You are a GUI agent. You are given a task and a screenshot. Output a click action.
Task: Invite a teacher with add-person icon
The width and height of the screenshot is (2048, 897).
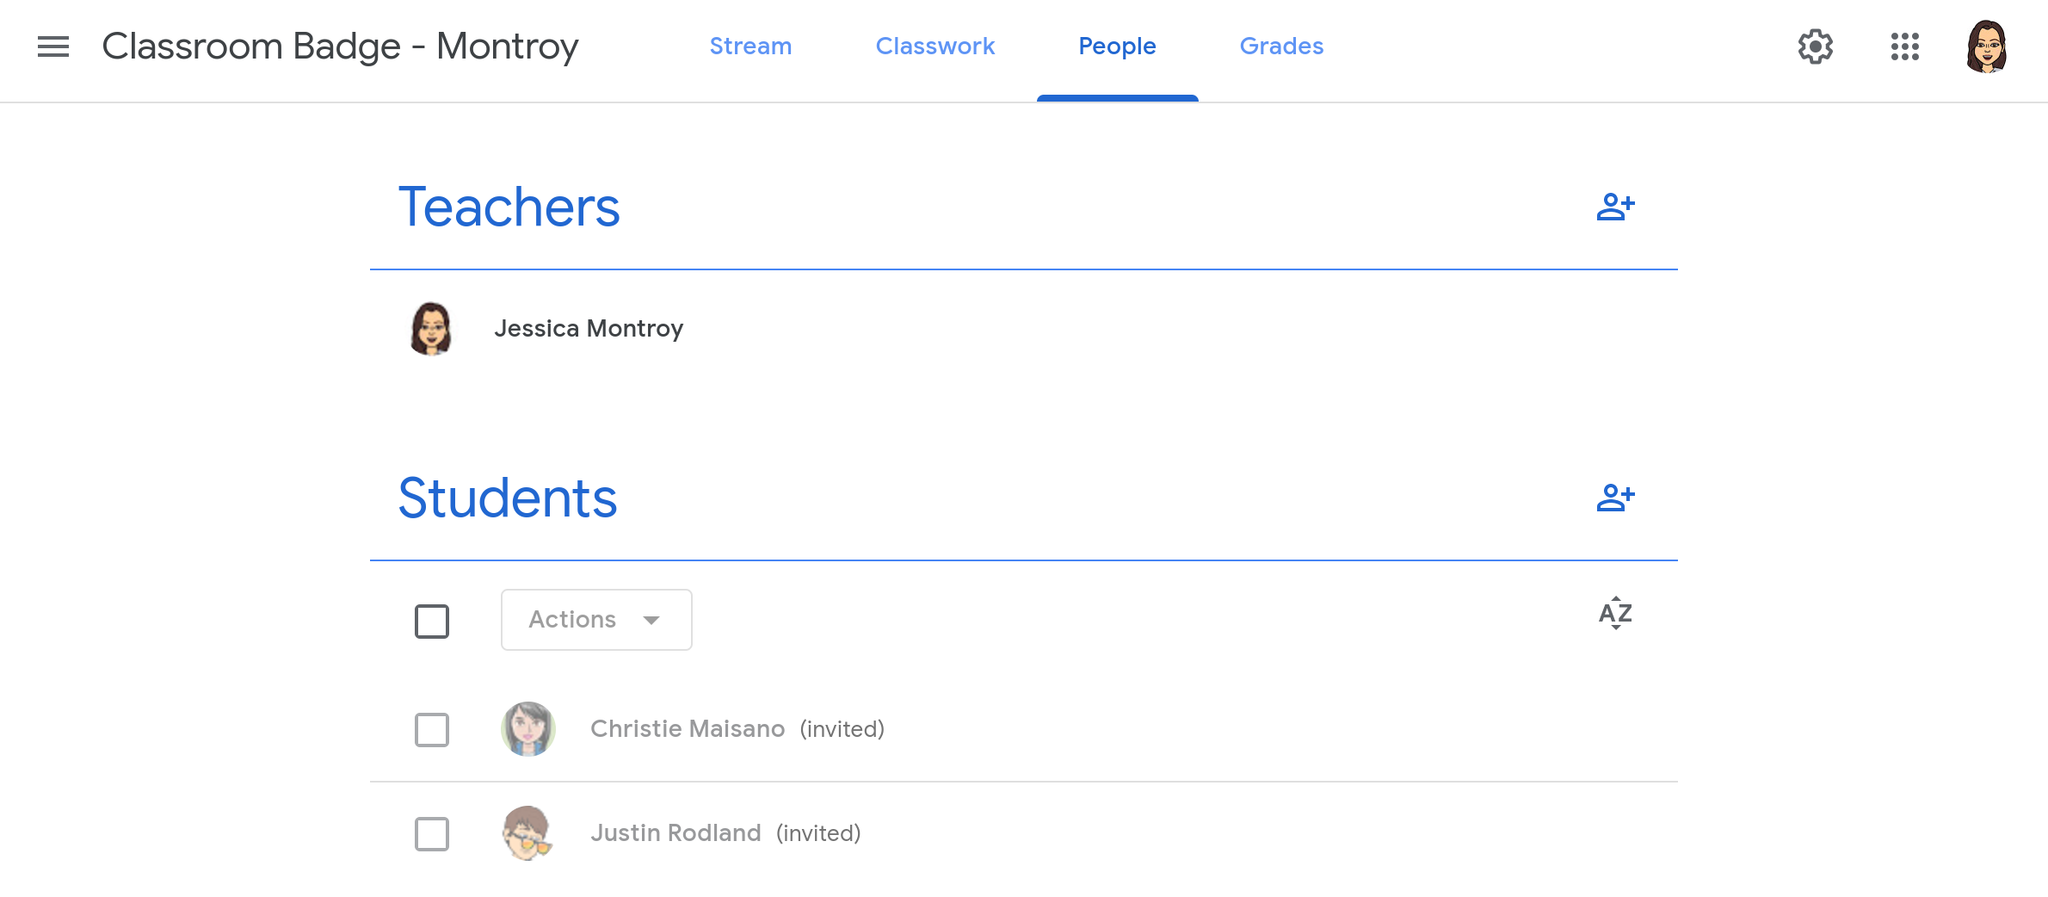point(1615,207)
